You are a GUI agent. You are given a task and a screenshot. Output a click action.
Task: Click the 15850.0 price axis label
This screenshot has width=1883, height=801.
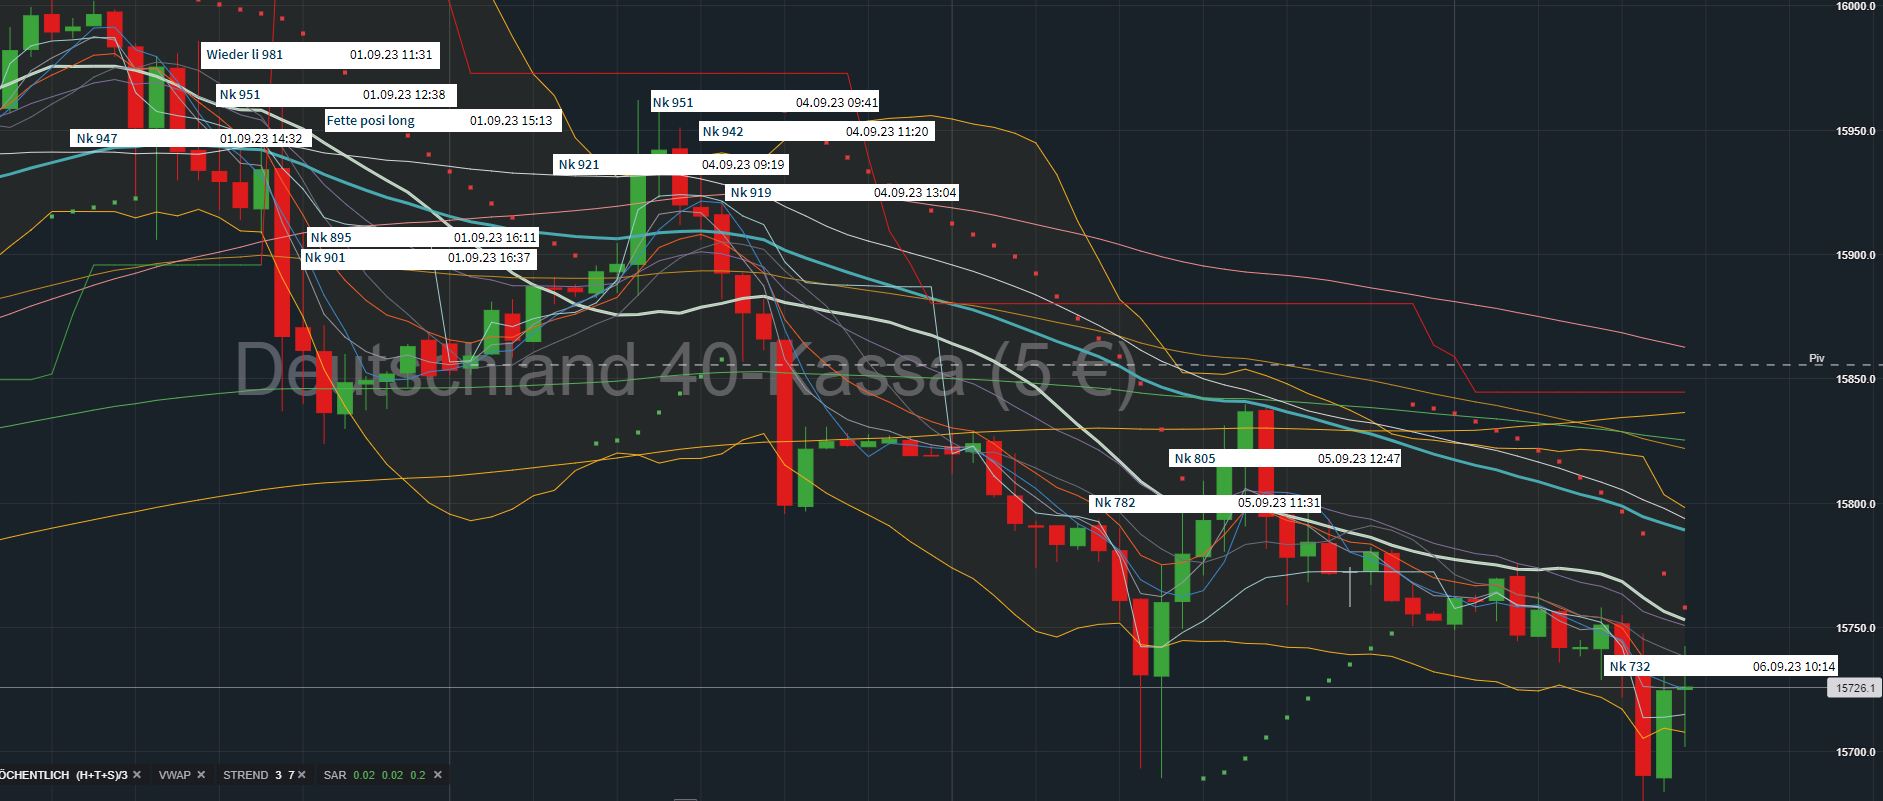1856,379
